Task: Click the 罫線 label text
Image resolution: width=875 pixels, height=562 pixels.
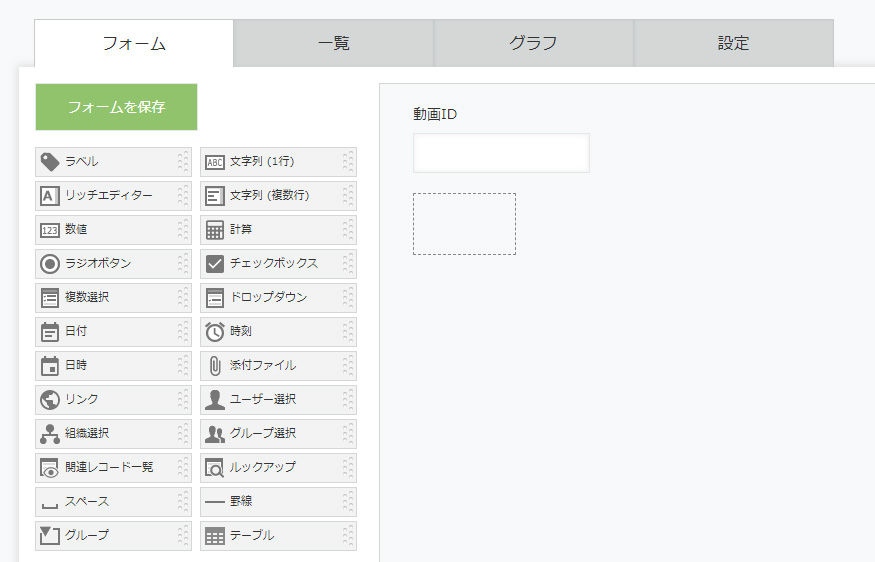Action: click(241, 501)
